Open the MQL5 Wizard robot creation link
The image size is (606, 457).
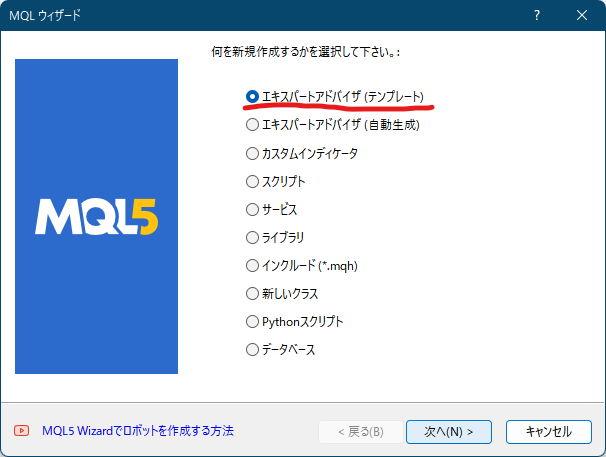click(138, 431)
